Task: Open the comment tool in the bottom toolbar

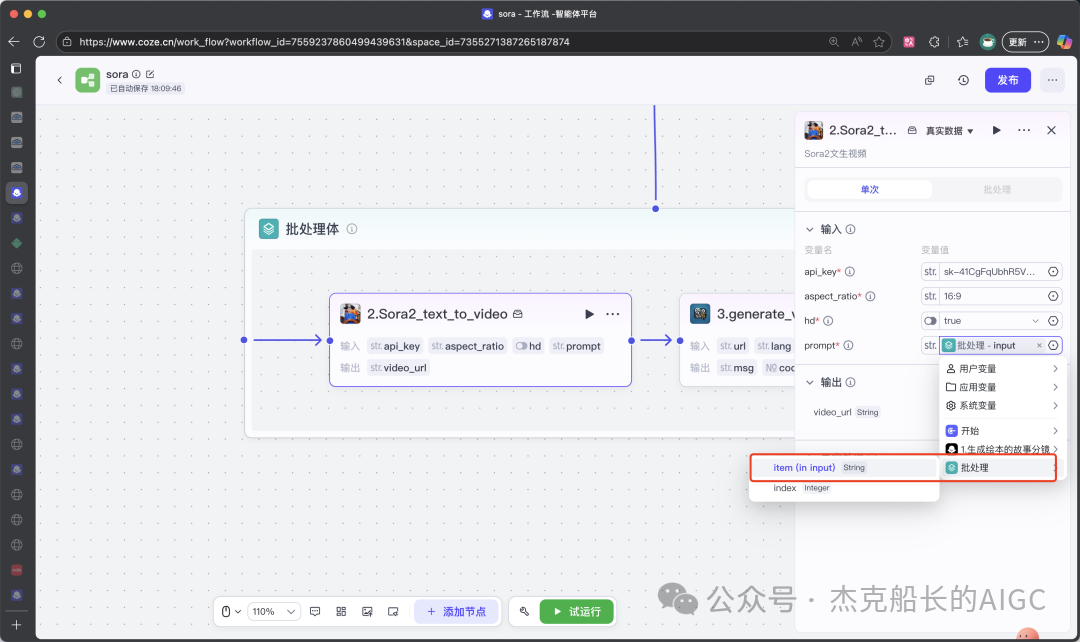Action: click(x=315, y=611)
